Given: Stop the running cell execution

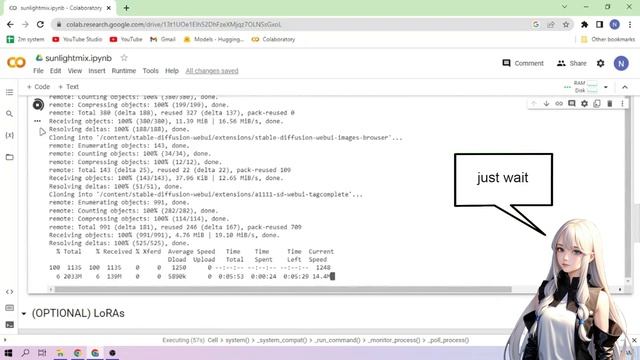Looking at the screenshot, I should pos(38,105).
